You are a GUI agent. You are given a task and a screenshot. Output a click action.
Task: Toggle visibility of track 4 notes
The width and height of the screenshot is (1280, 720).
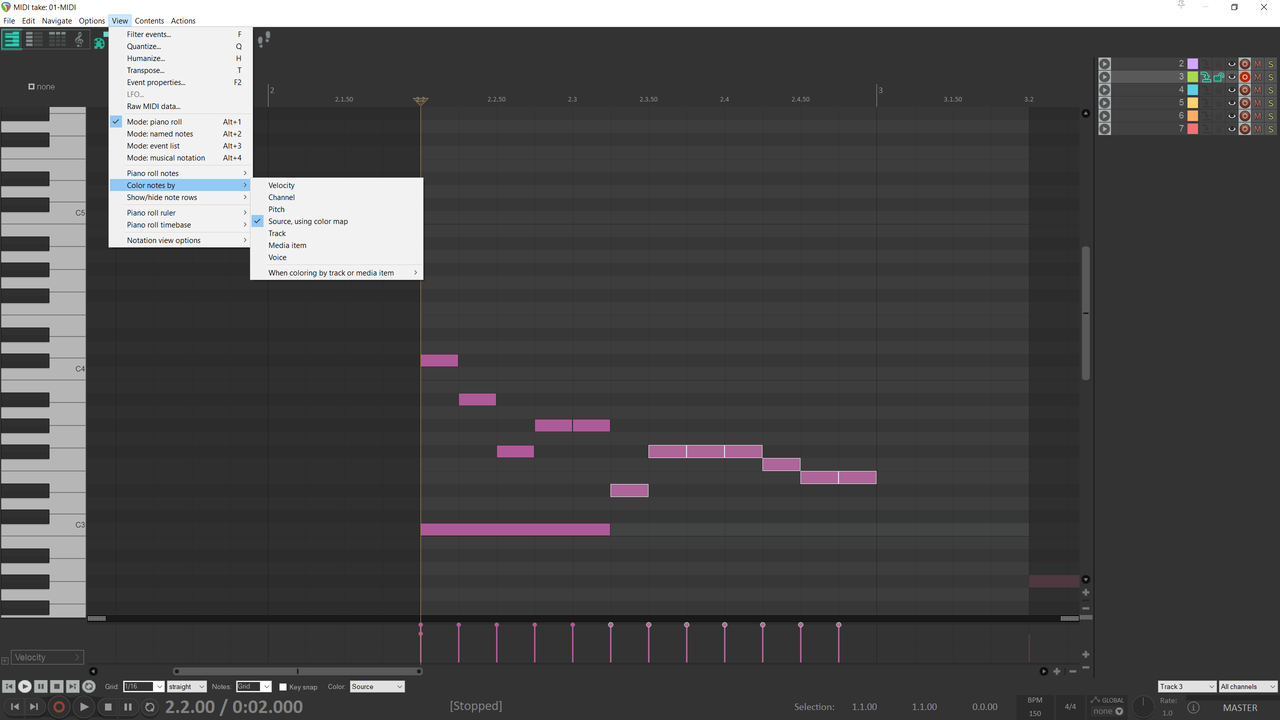1231,89
